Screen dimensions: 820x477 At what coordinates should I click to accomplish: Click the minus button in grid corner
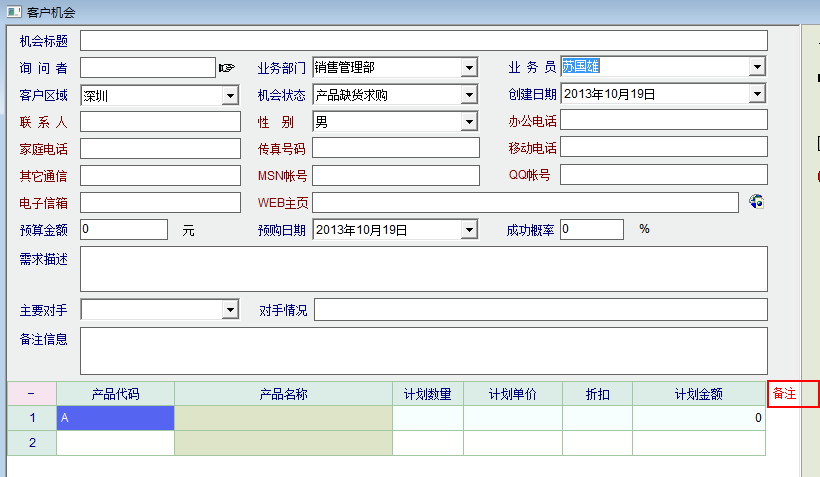coord(31,394)
